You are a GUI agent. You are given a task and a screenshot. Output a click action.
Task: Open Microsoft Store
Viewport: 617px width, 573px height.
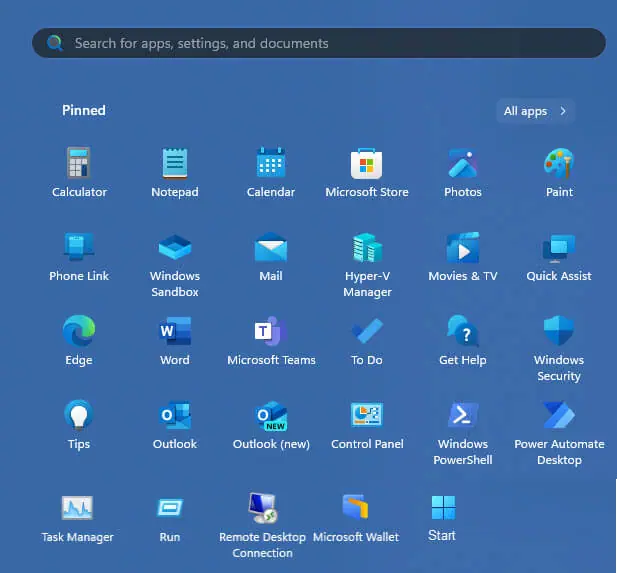(x=367, y=172)
